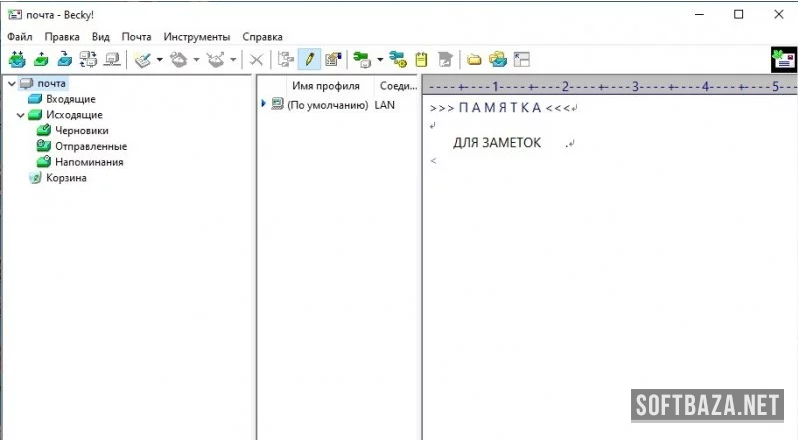Click the Receive mail toolbar icon
The image size is (798, 440).
click(x=17, y=60)
